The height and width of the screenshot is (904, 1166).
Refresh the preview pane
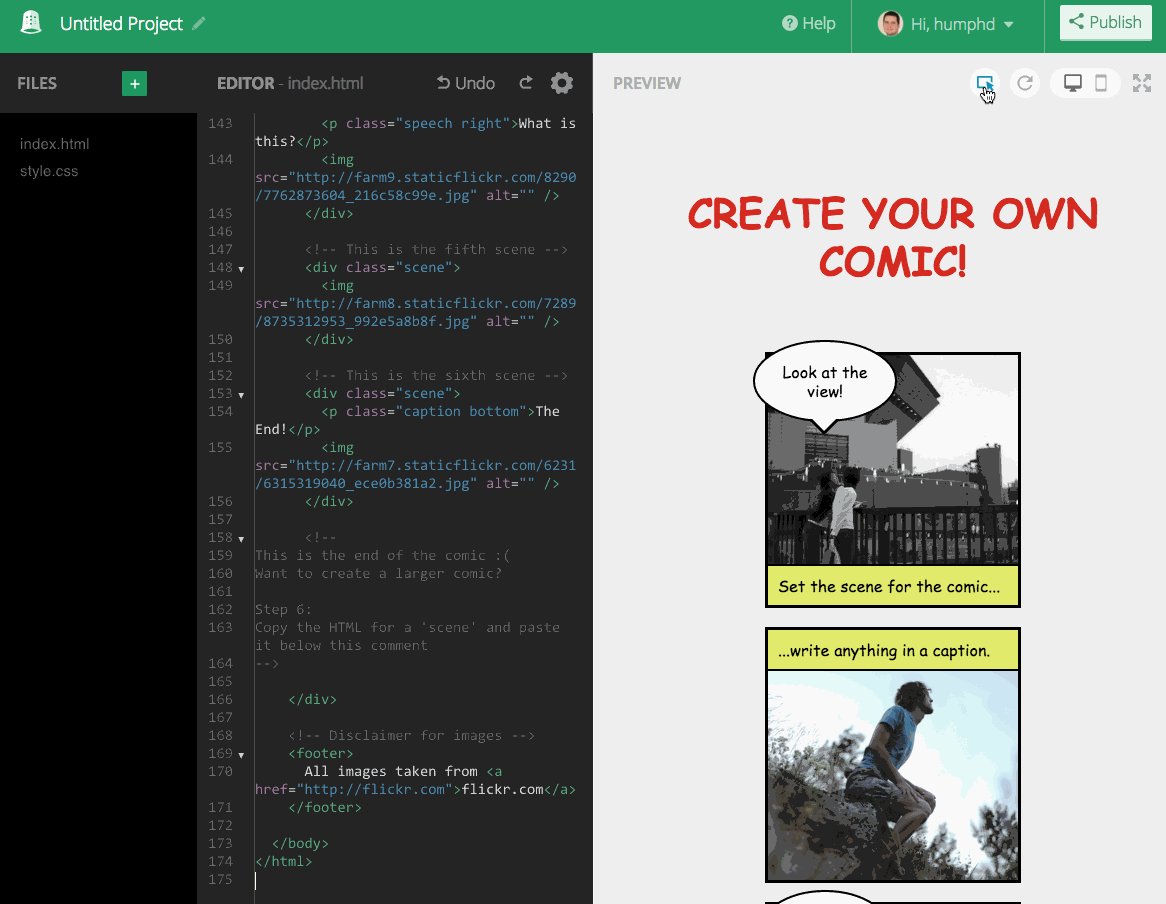click(x=1024, y=84)
